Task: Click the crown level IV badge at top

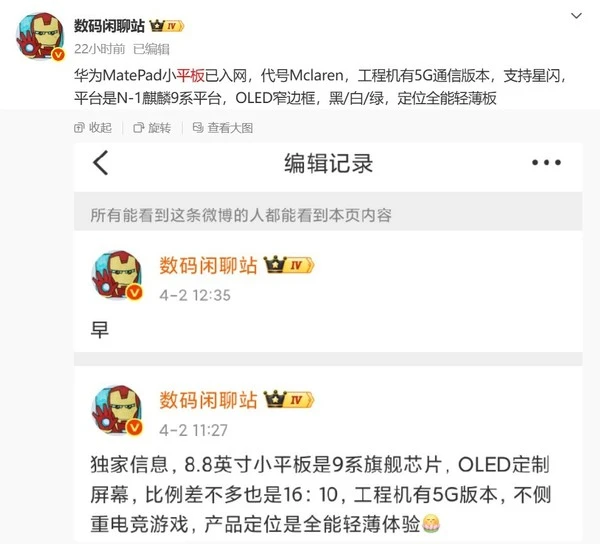Action: pyautogui.click(x=166, y=26)
